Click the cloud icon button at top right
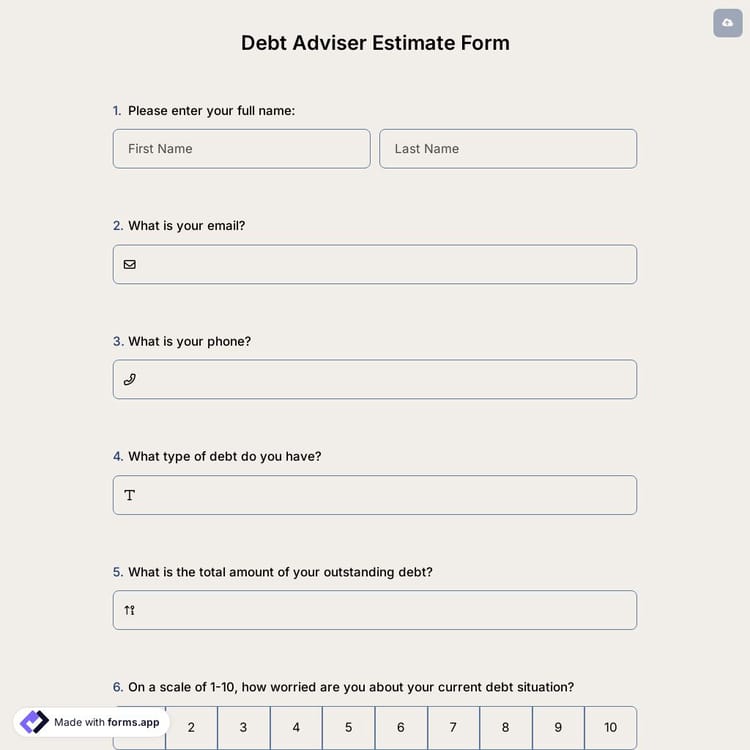The width and height of the screenshot is (750, 750). point(728,22)
